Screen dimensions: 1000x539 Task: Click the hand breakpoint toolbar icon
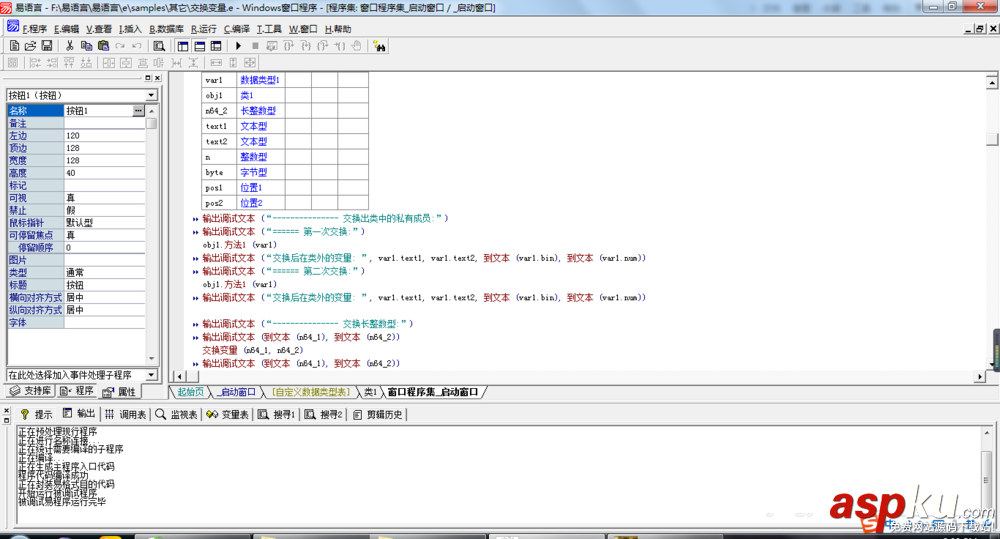pyautogui.click(x=357, y=46)
